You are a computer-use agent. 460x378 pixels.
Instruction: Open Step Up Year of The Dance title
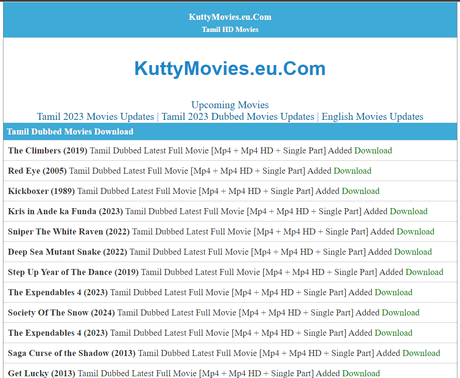click(73, 272)
